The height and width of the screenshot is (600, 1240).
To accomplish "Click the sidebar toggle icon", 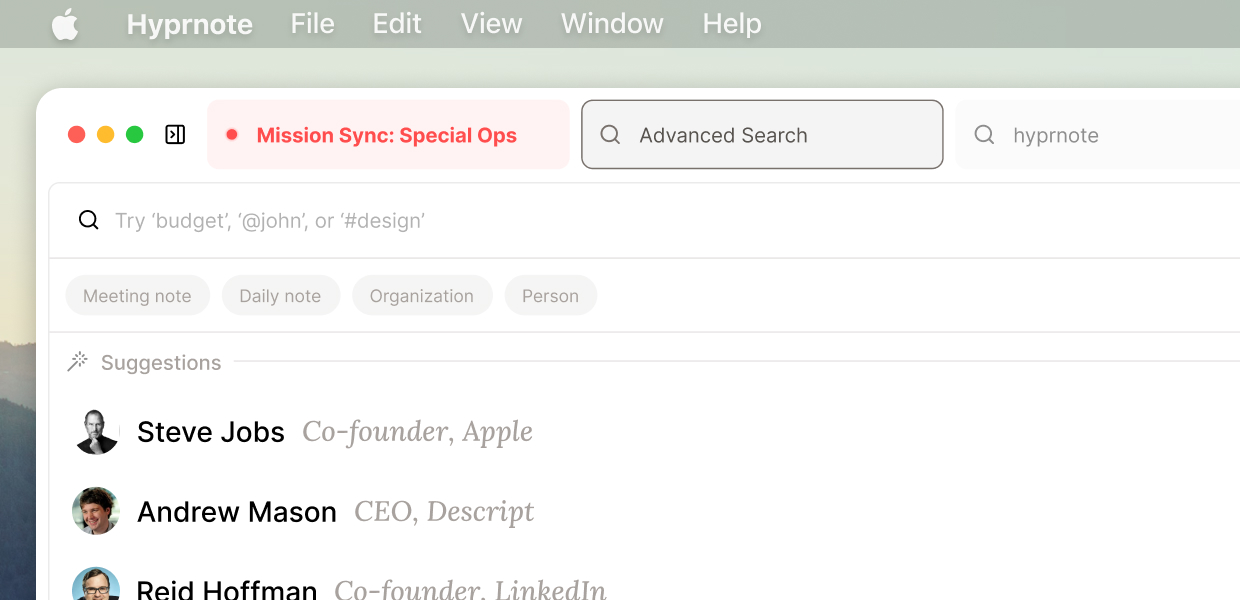I will pyautogui.click(x=174, y=133).
